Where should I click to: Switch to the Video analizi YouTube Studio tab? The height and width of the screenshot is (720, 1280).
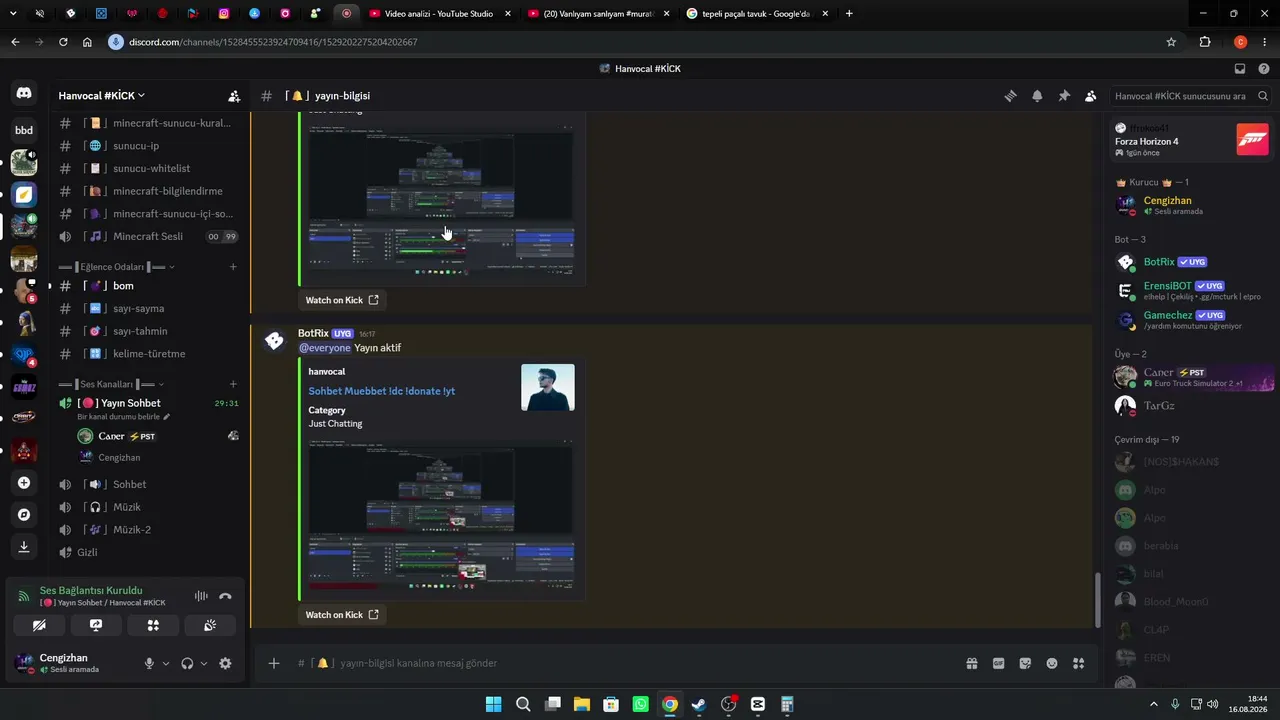tap(438, 14)
